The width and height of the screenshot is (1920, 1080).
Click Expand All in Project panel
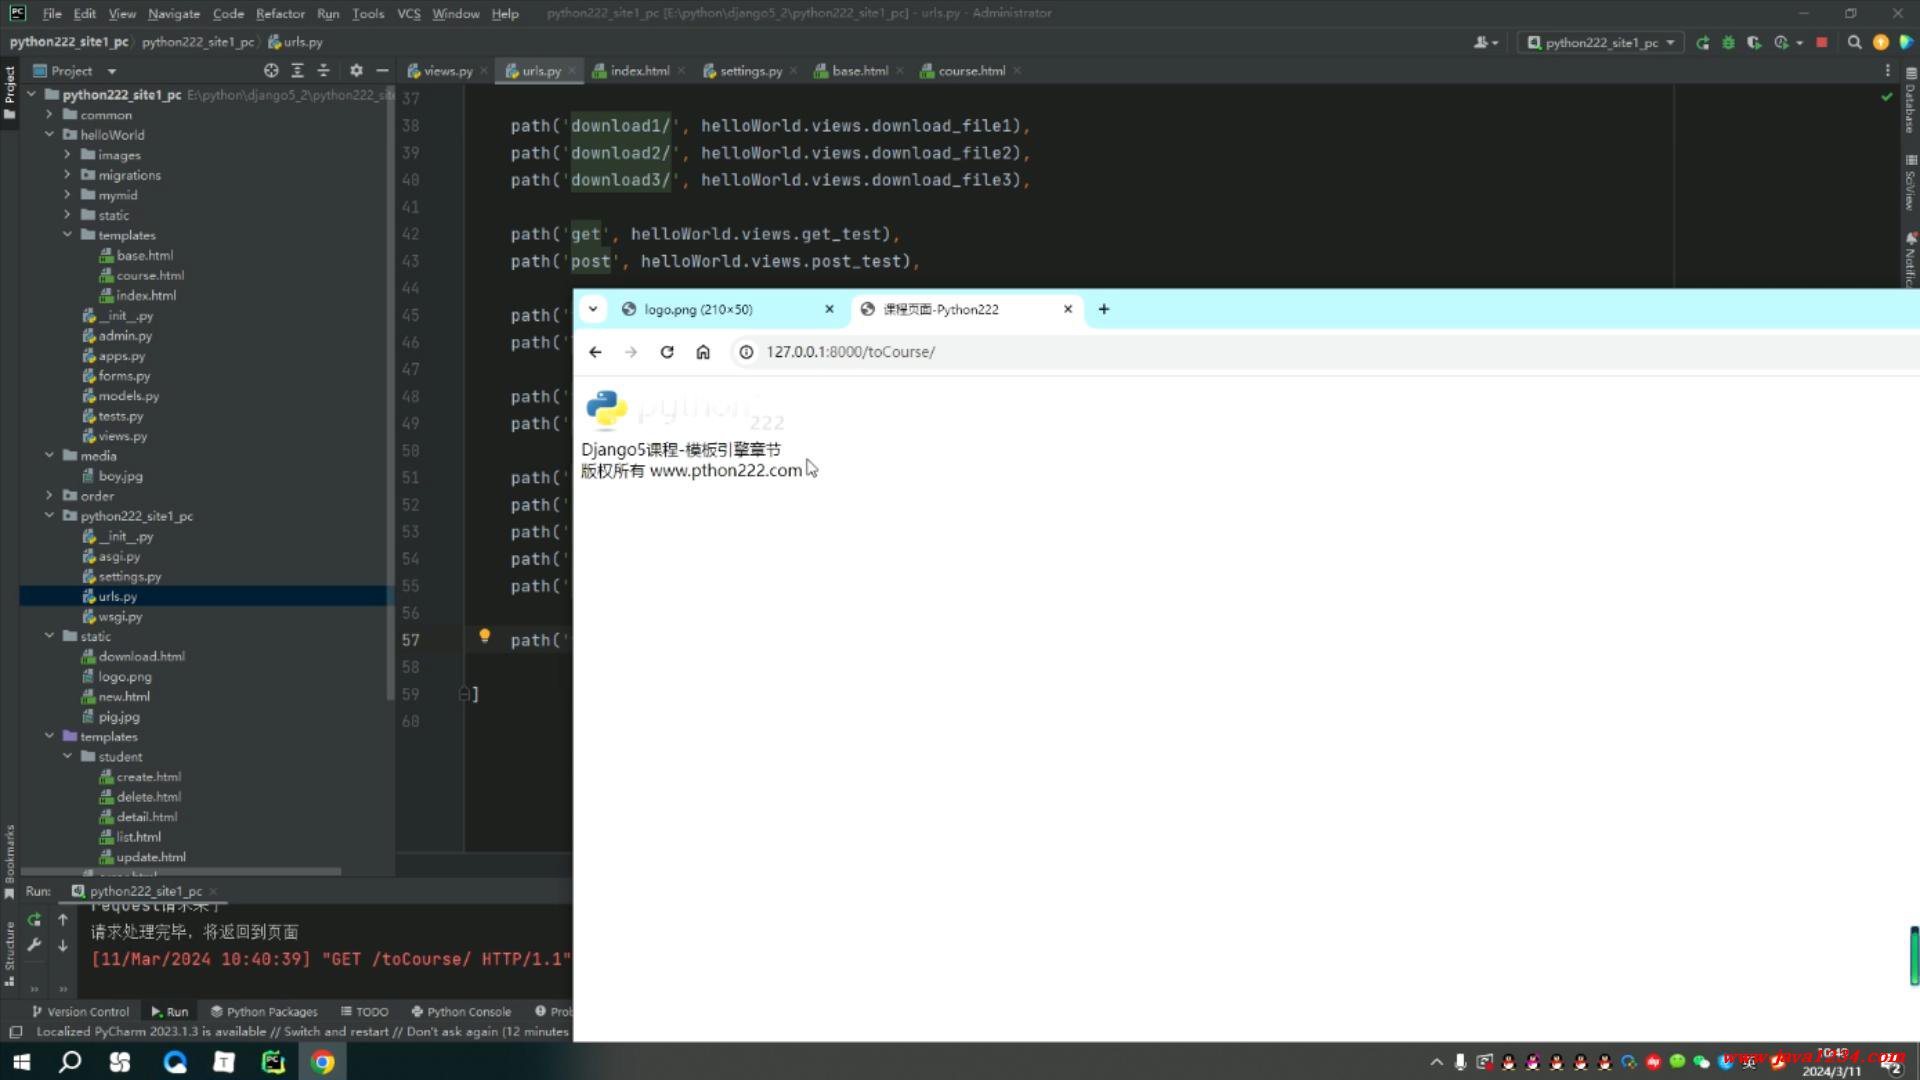[x=297, y=71]
